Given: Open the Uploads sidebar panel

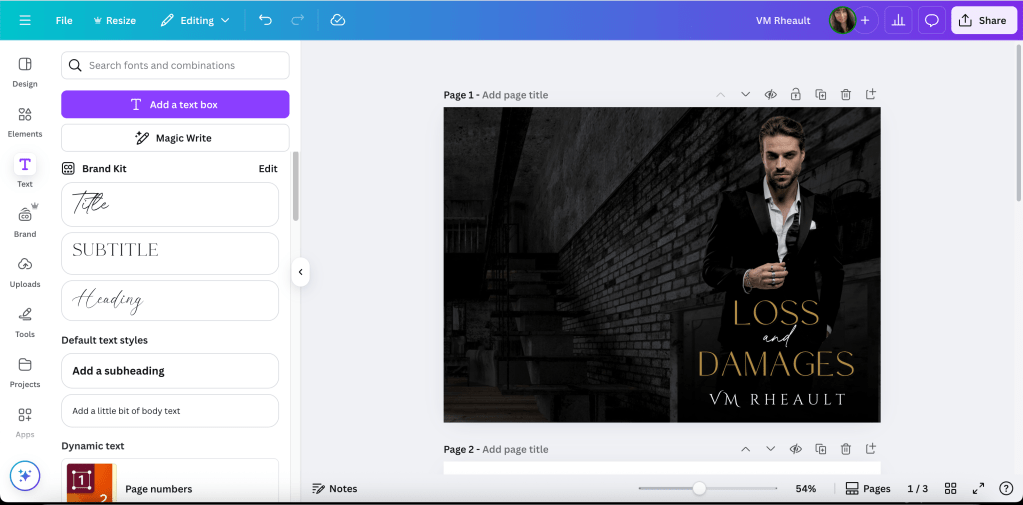Looking at the screenshot, I should click(25, 271).
